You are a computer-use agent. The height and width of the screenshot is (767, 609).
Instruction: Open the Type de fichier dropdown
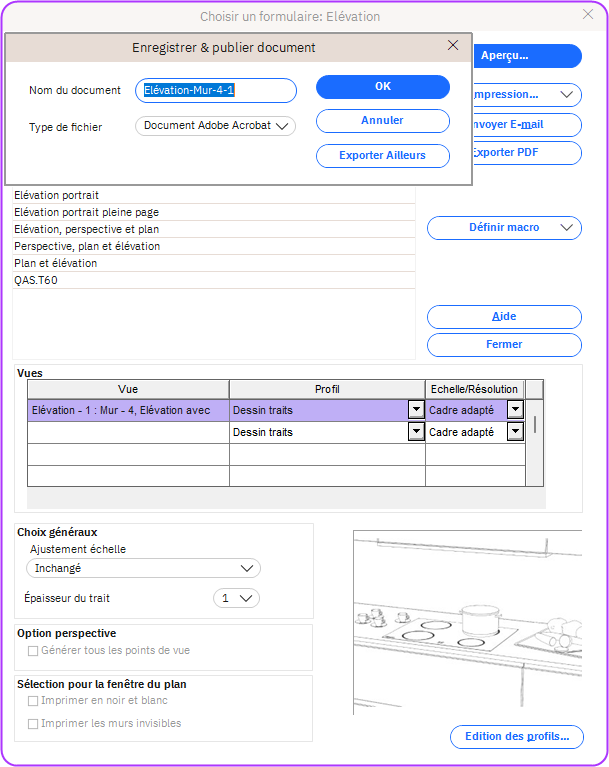pos(215,126)
